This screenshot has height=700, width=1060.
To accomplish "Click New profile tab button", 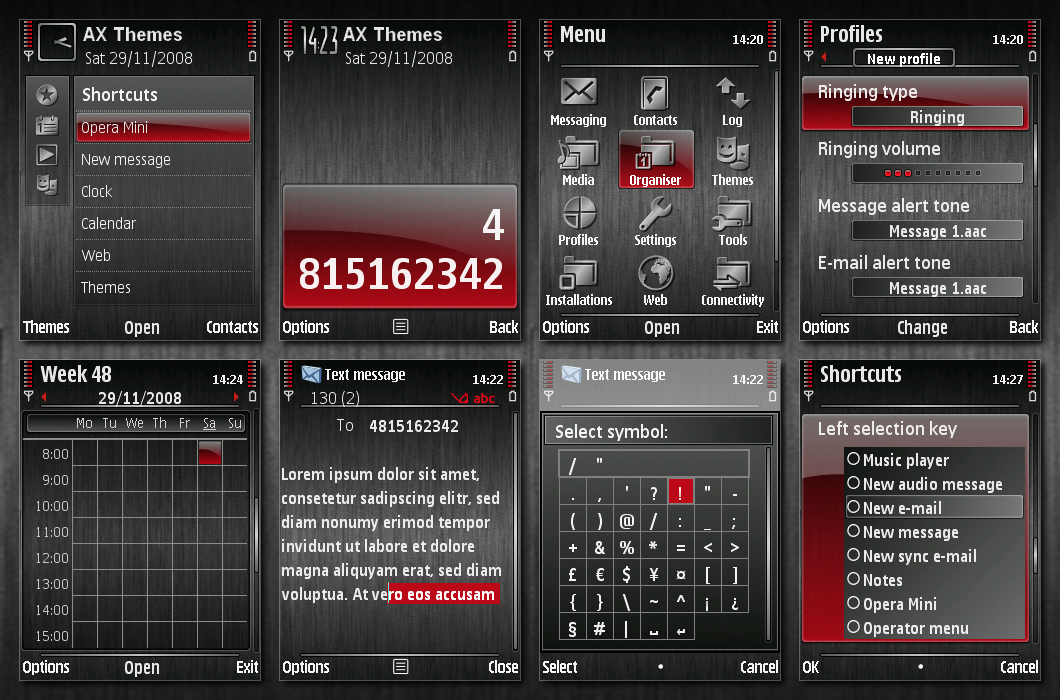I will 903,58.
